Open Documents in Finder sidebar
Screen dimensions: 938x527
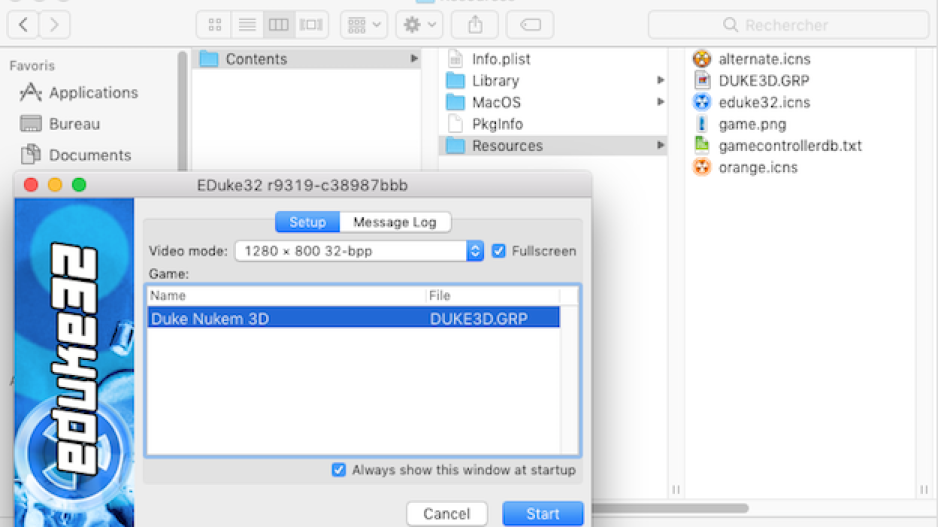(x=76, y=155)
